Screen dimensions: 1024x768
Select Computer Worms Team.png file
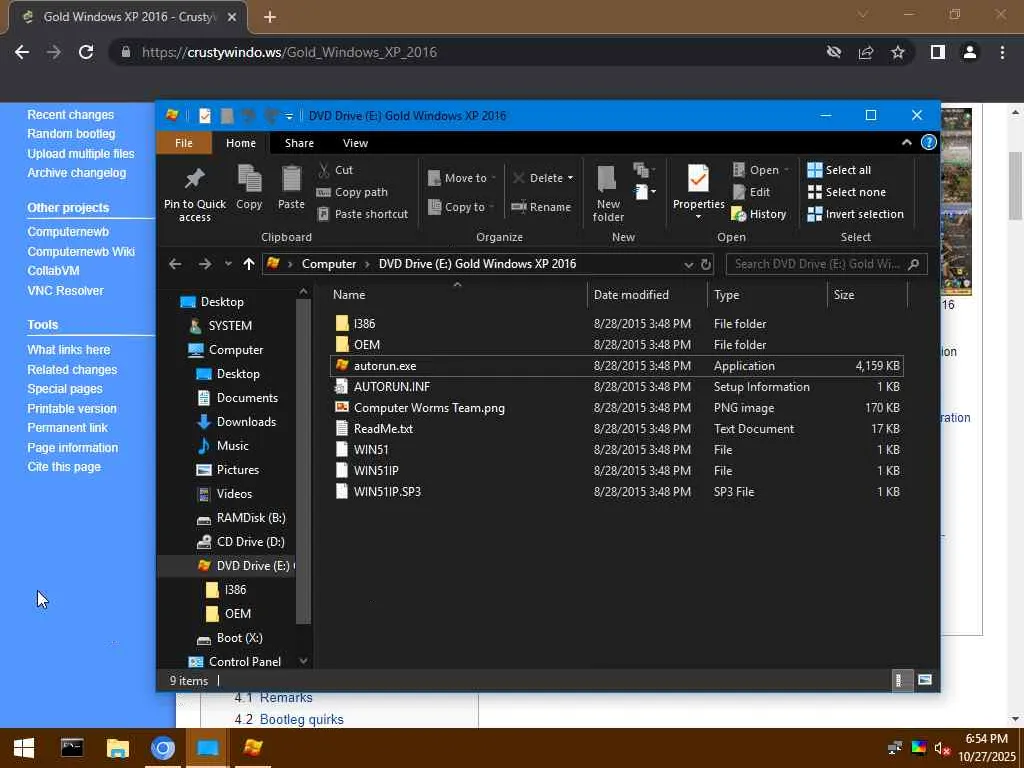(429, 408)
